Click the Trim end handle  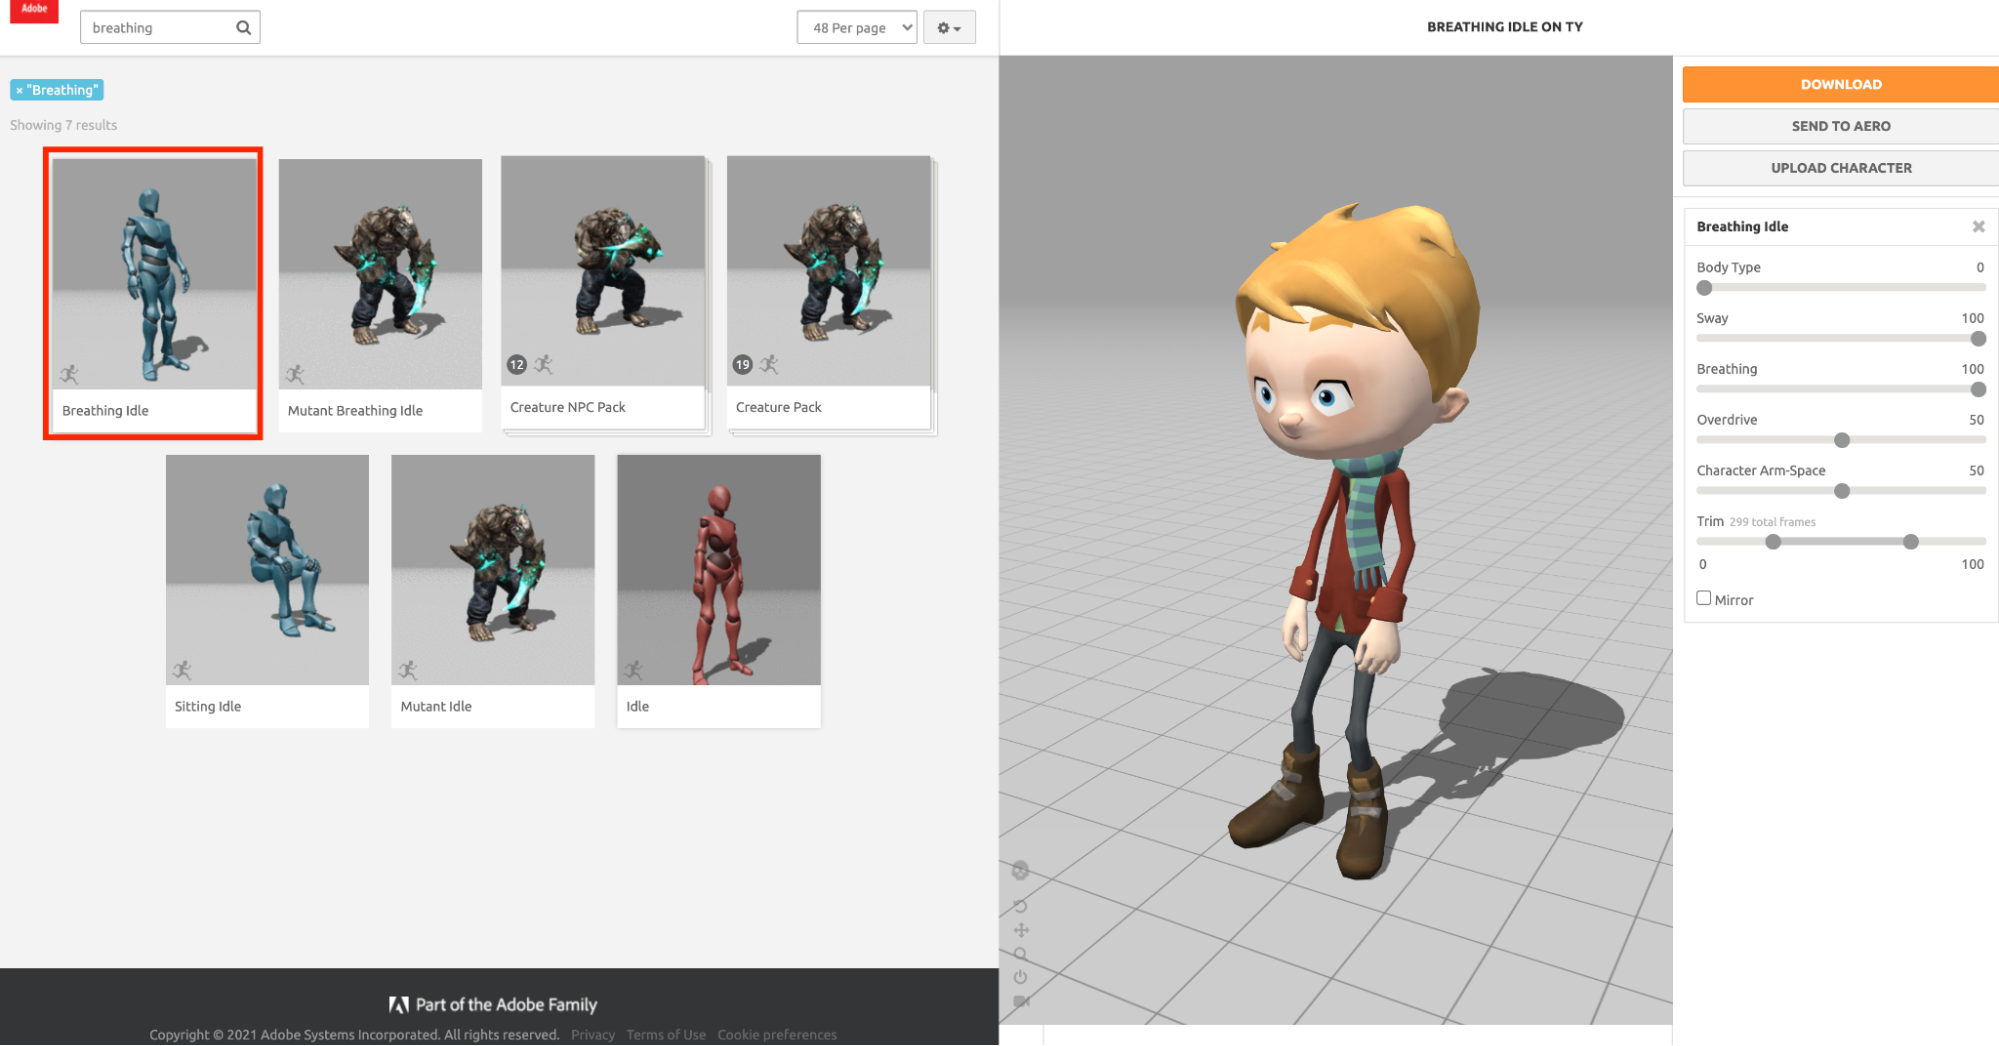pos(1911,542)
